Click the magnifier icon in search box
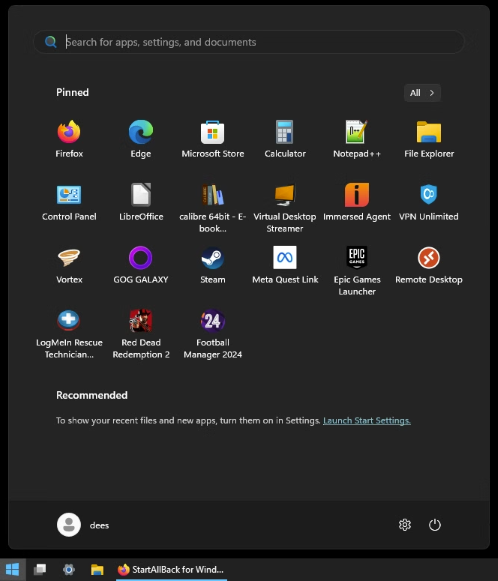498x581 pixels. click(x=51, y=42)
